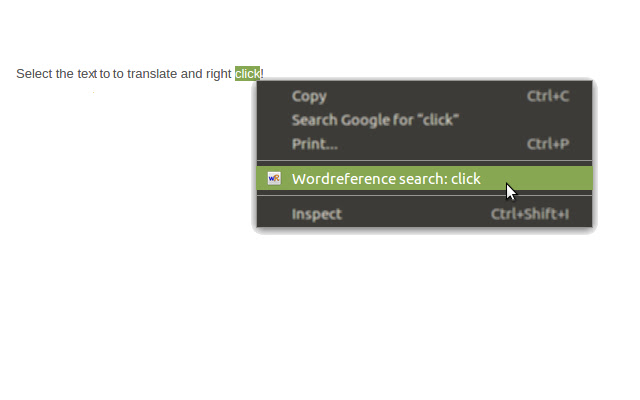Open Print... from the context menu

[424, 144]
